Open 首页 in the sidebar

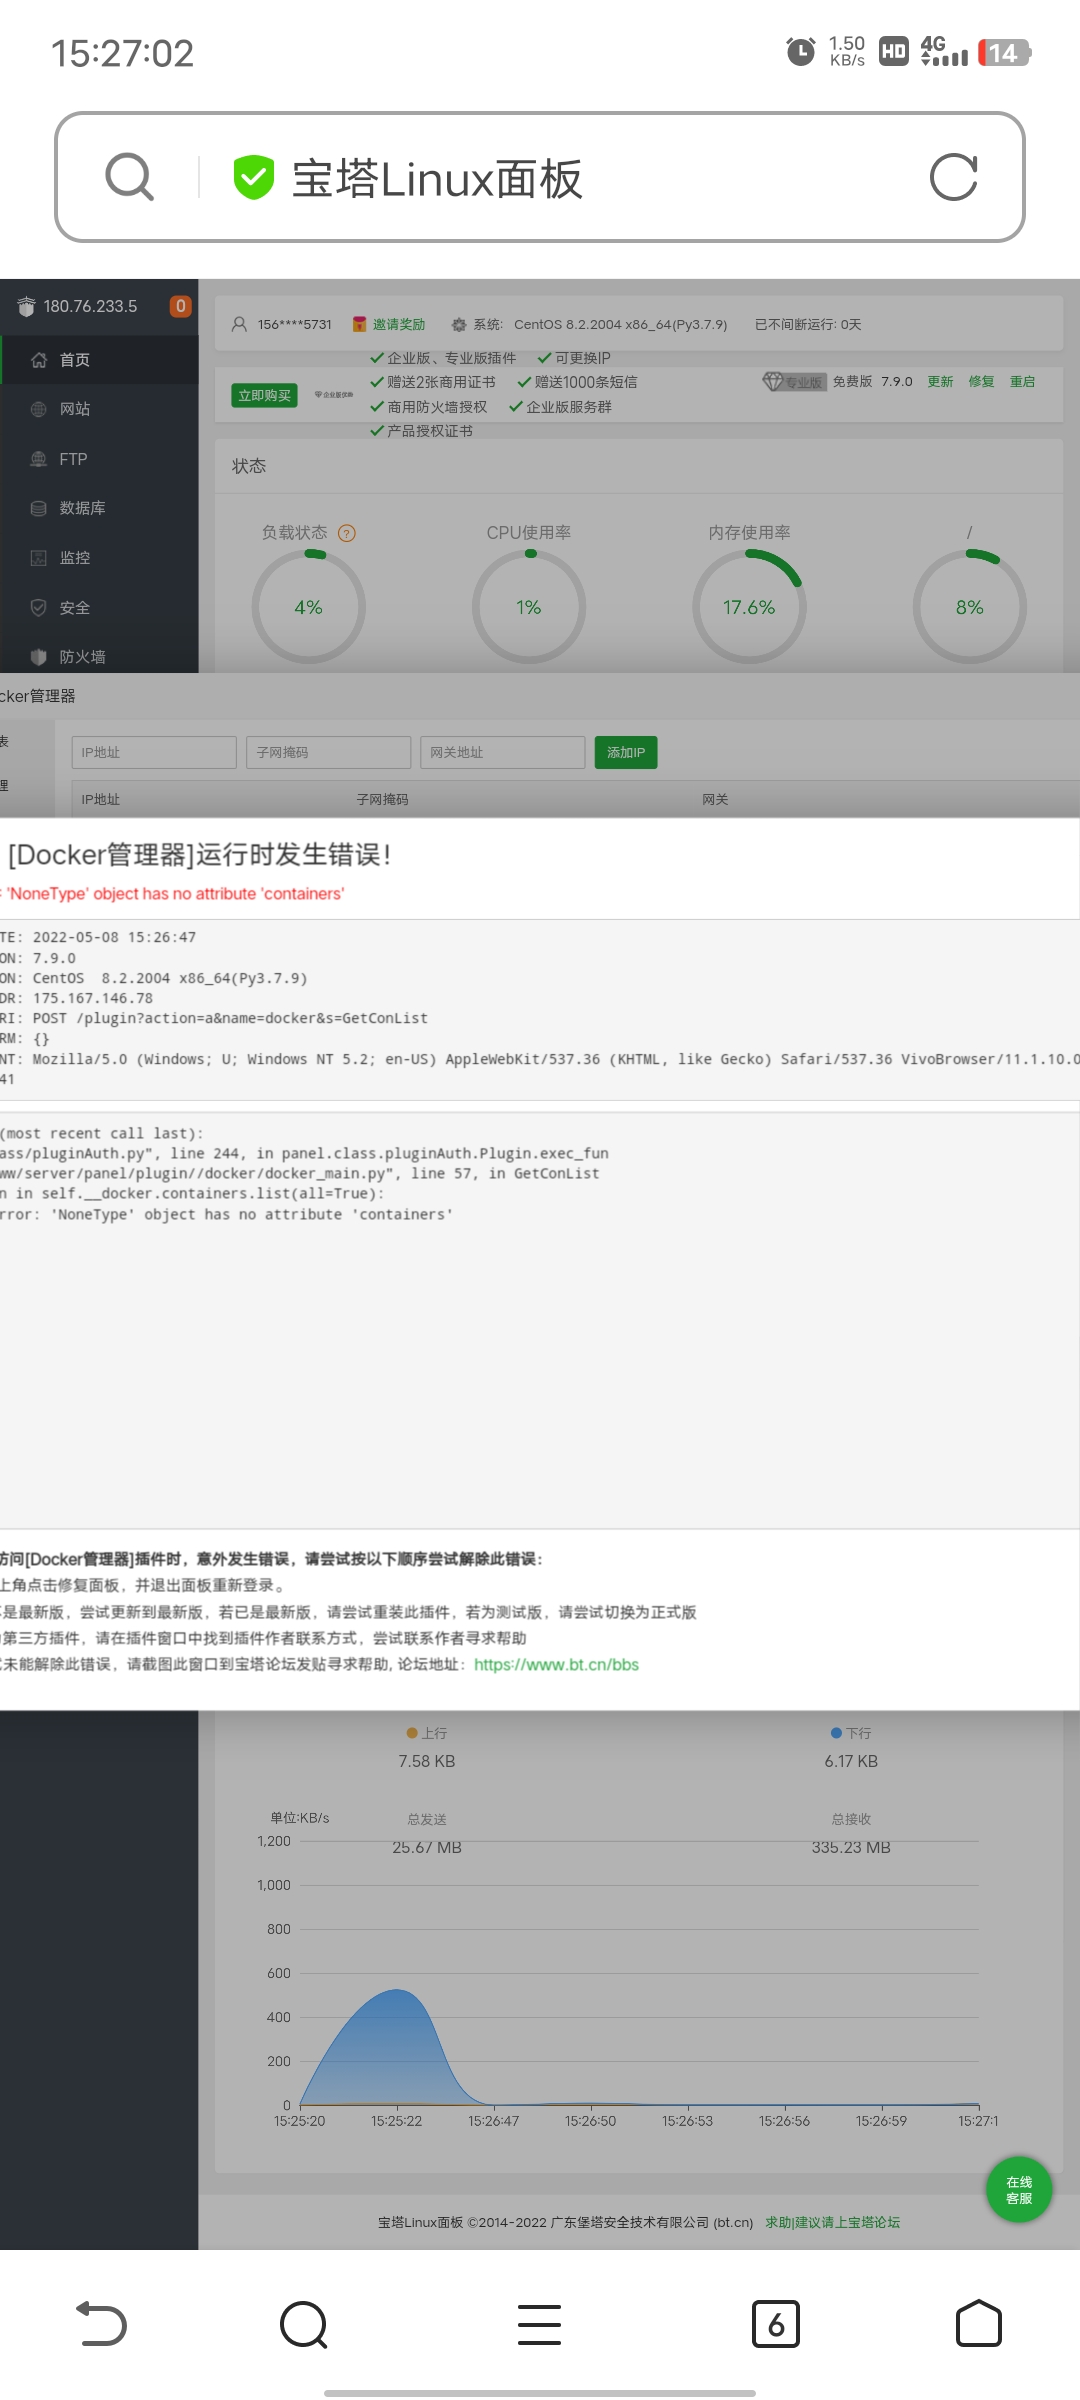(100, 360)
